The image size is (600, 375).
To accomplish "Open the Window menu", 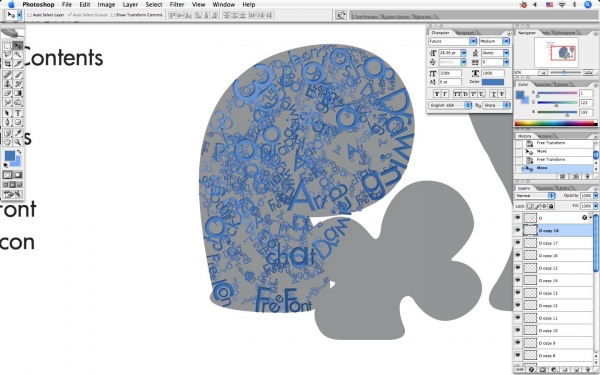I will point(223,5).
